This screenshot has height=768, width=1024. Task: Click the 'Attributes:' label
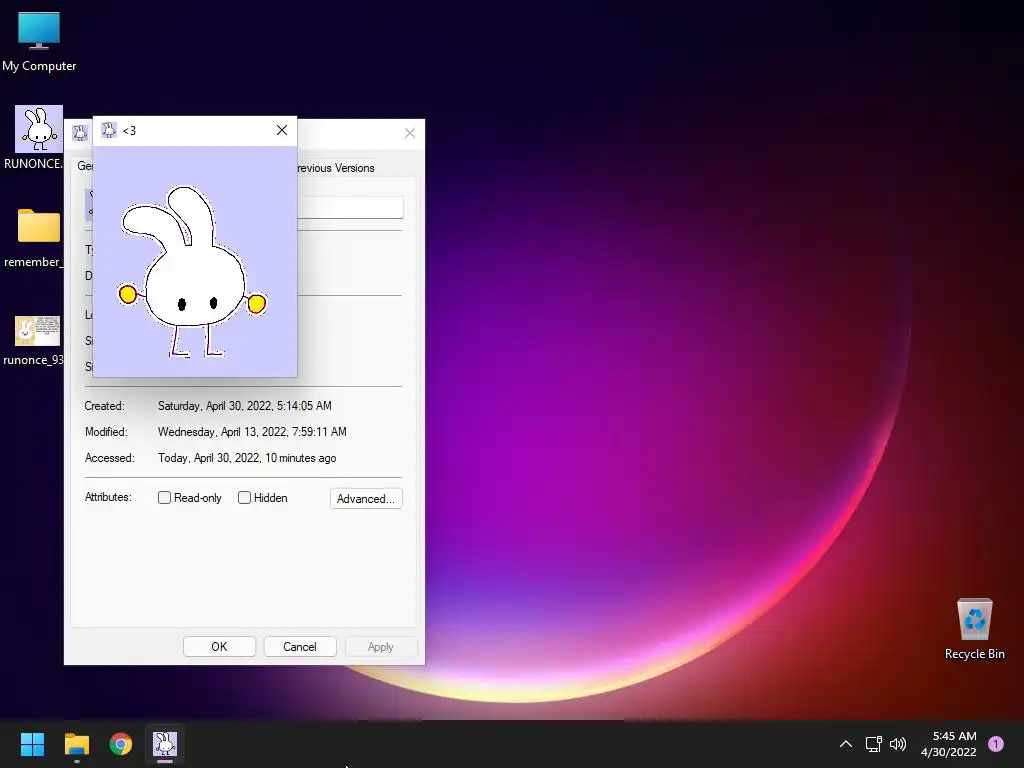(x=108, y=497)
